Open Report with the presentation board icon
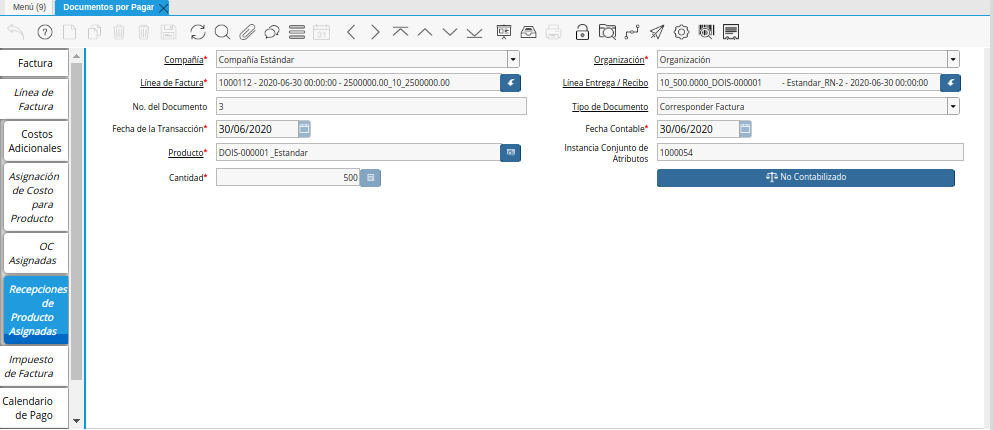 click(x=503, y=32)
